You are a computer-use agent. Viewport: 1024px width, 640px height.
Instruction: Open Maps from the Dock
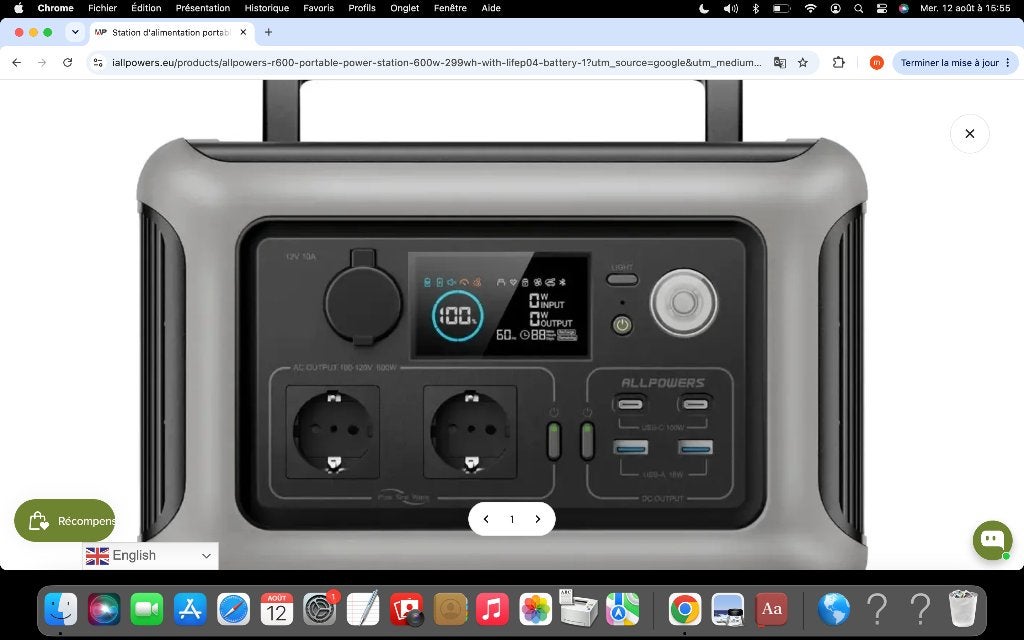point(622,609)
